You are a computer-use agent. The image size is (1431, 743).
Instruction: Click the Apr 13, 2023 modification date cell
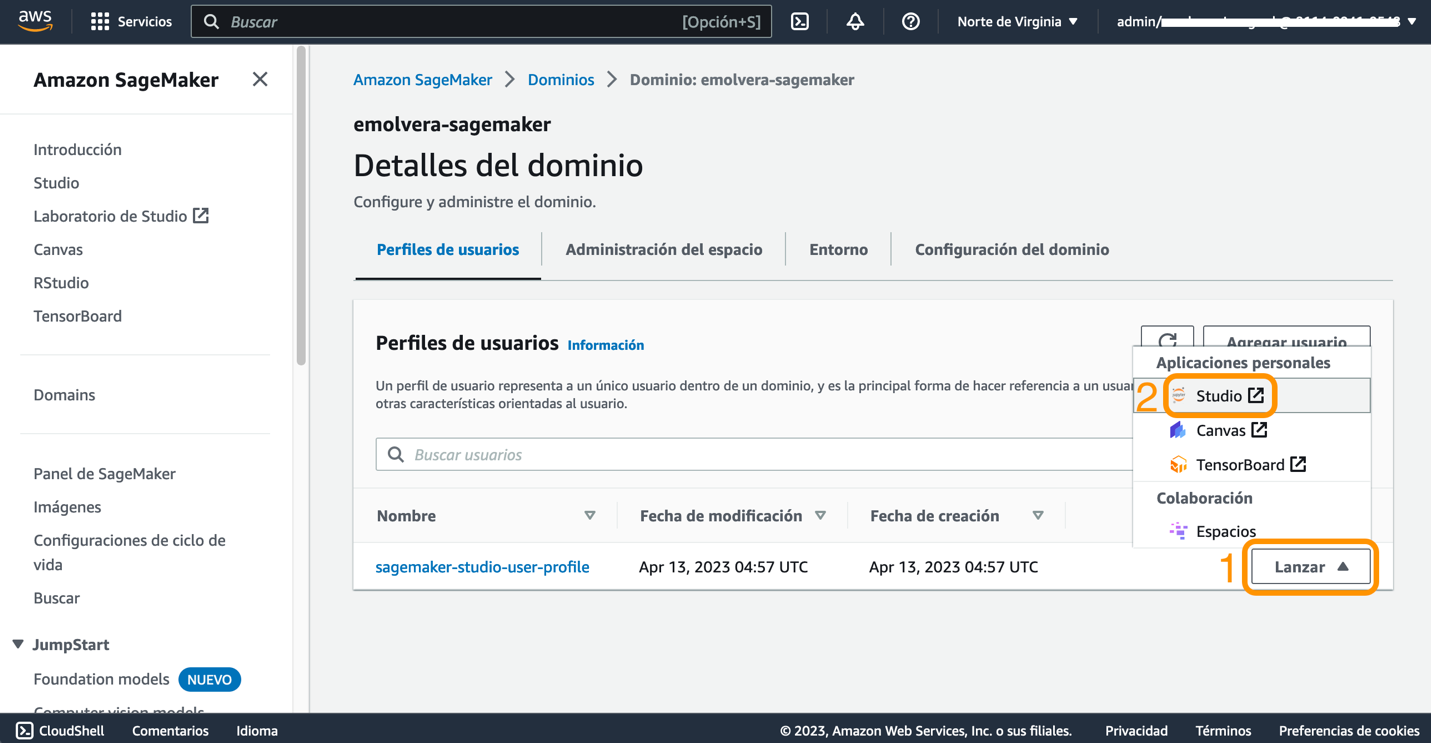(x=723, y=567)
